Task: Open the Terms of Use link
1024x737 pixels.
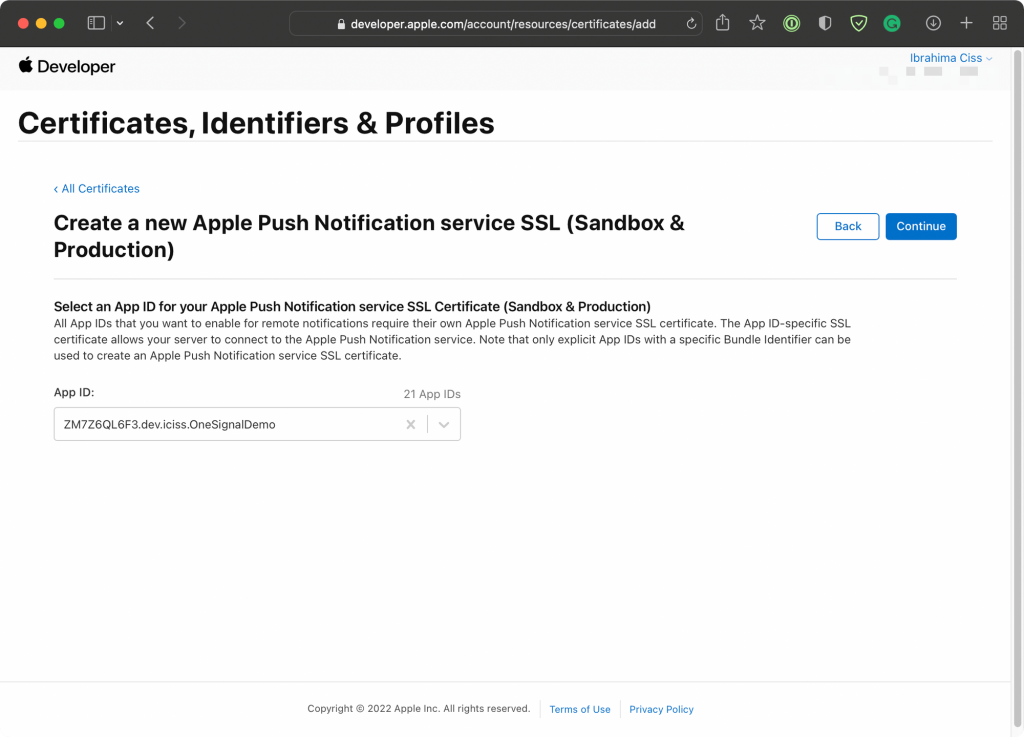Action: (x=580, y=709)
